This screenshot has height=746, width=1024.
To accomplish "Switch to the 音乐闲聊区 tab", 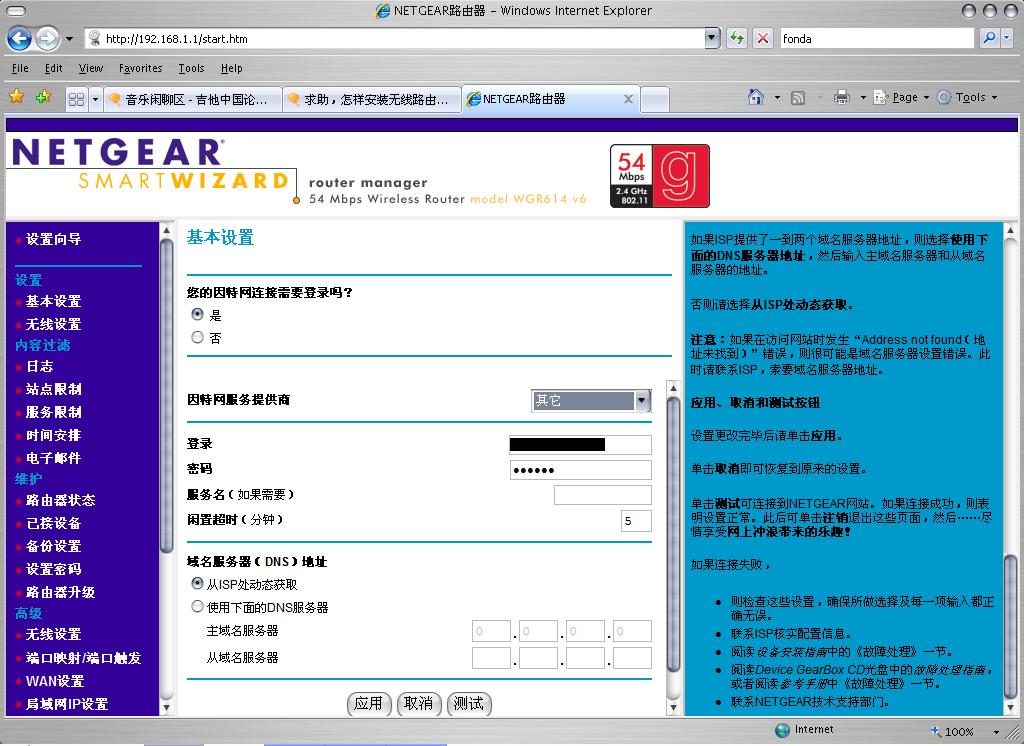I will point(193,99).
